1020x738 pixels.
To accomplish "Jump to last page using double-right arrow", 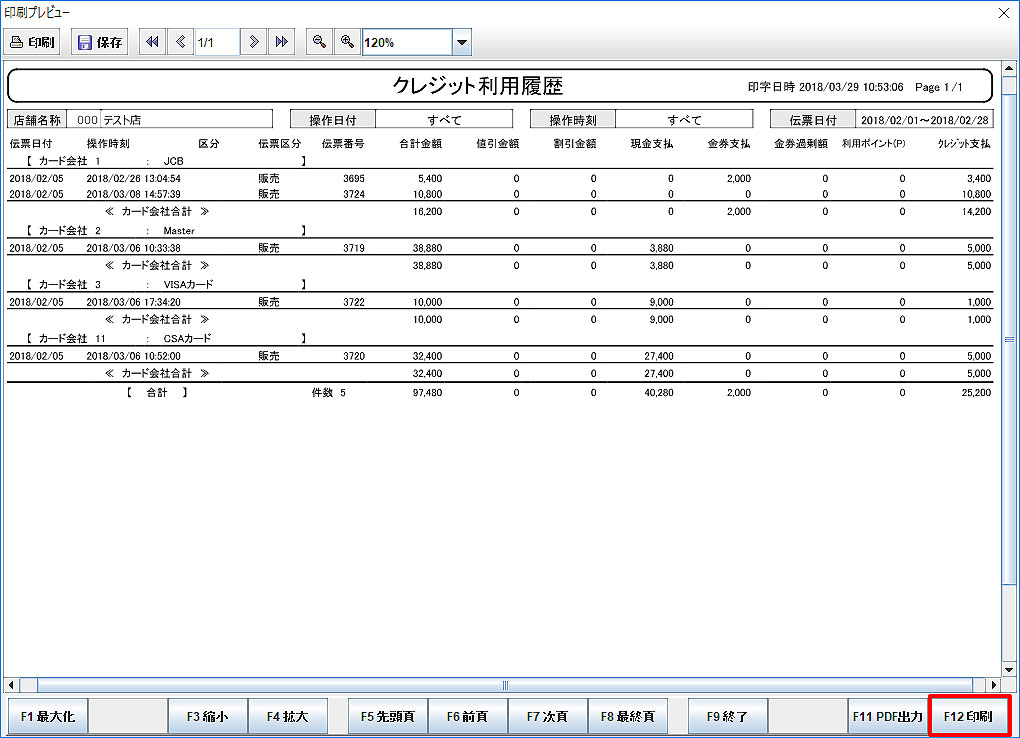I will pos(282,42).
